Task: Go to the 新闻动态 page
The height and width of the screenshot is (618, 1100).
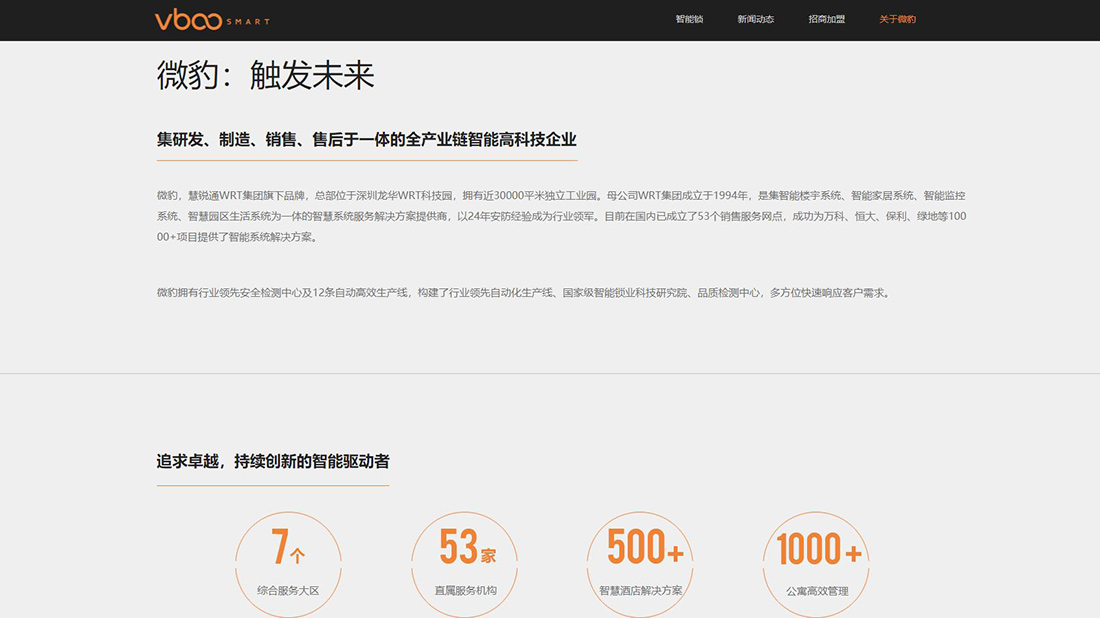Action: 756,20
